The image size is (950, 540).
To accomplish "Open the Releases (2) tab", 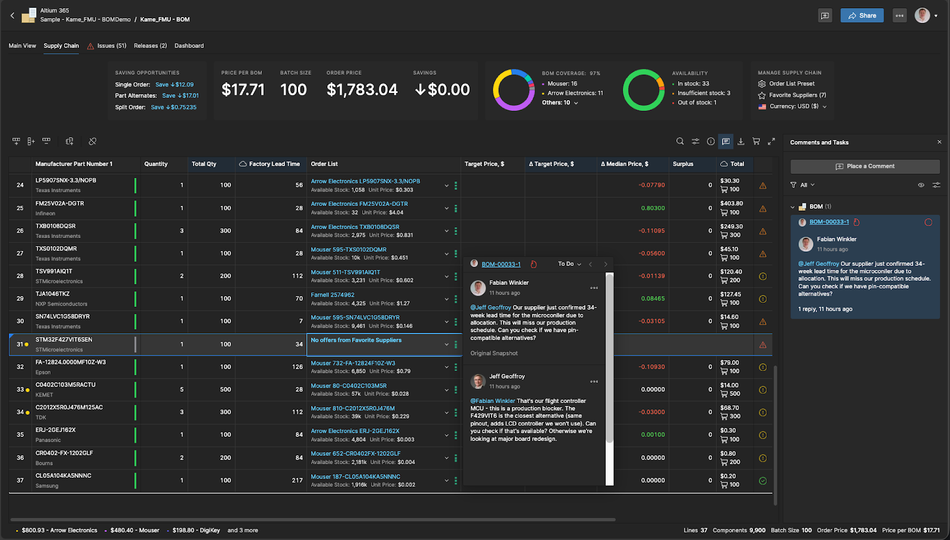I will (x=150, y=46).
